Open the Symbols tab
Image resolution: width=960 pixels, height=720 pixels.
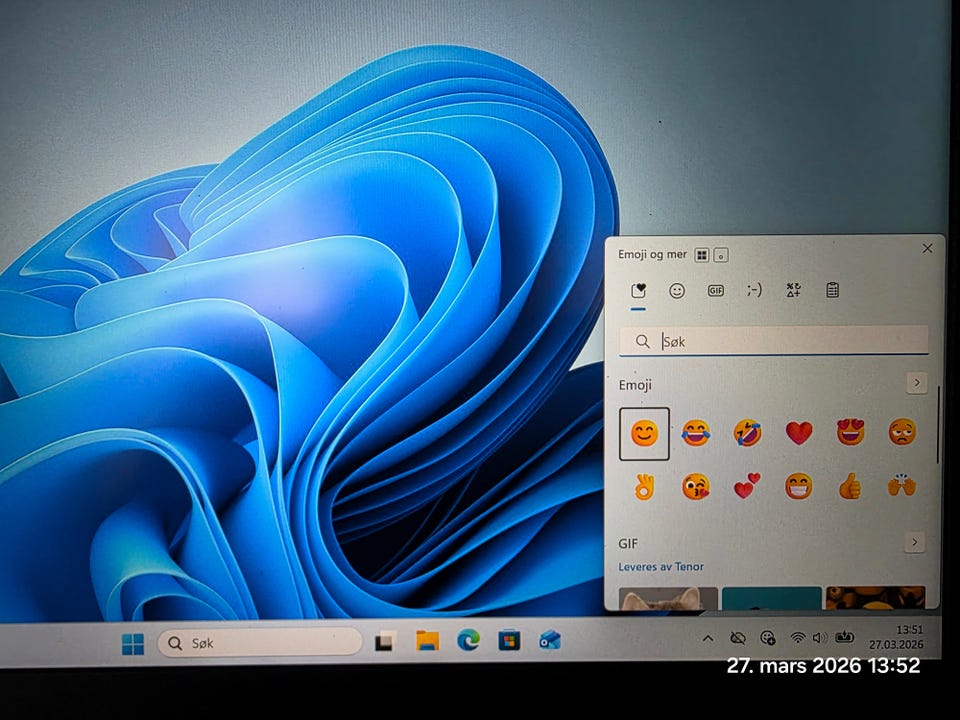(x=793, y=290)
